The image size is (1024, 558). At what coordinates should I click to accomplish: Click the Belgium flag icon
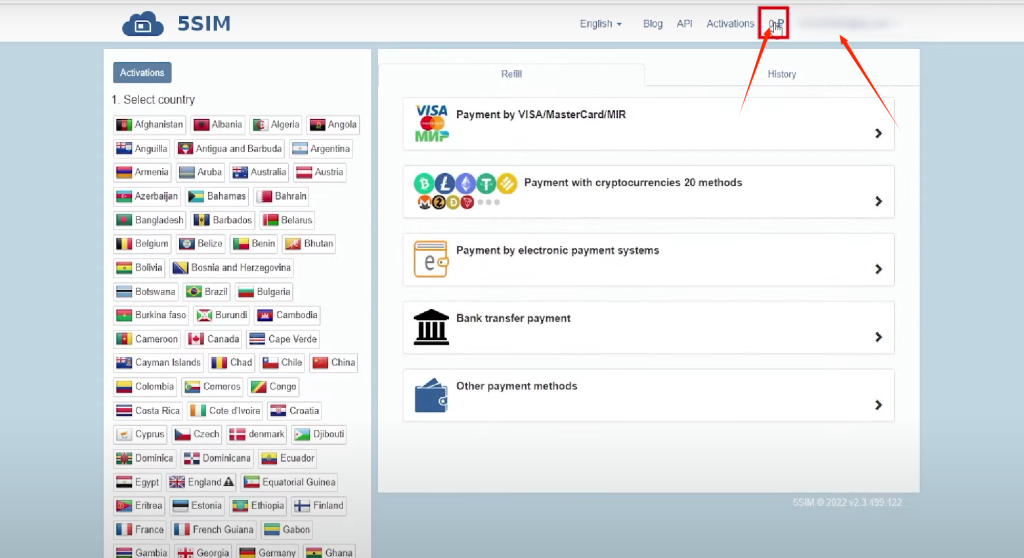[123, 244]
